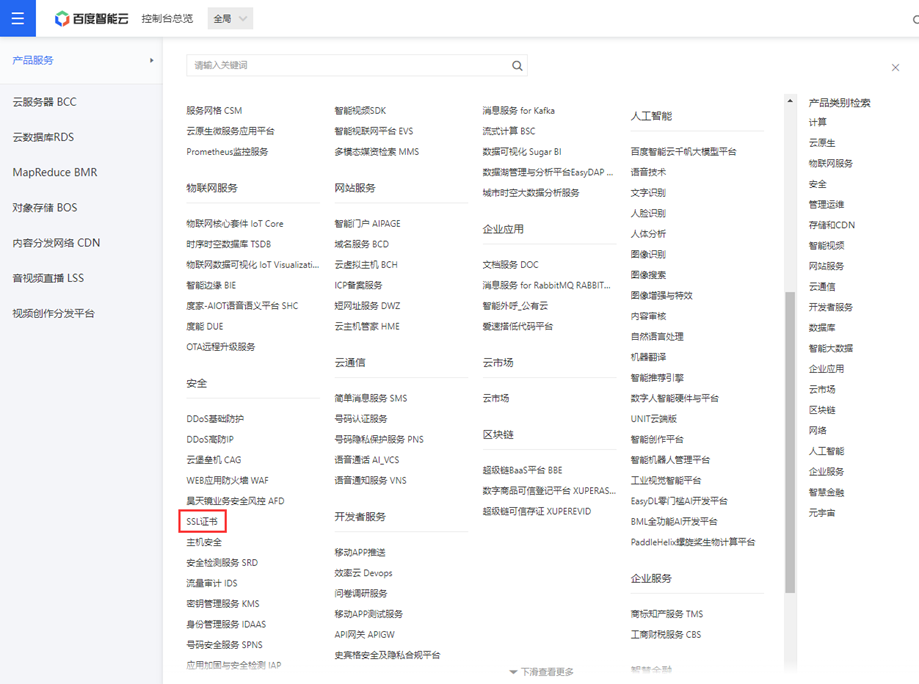Image resolution: width=919 pixels, height=684 pixels.
Task: Jump to 云原生 in category index
Action: pyautogui.click(x=822, y=143)
